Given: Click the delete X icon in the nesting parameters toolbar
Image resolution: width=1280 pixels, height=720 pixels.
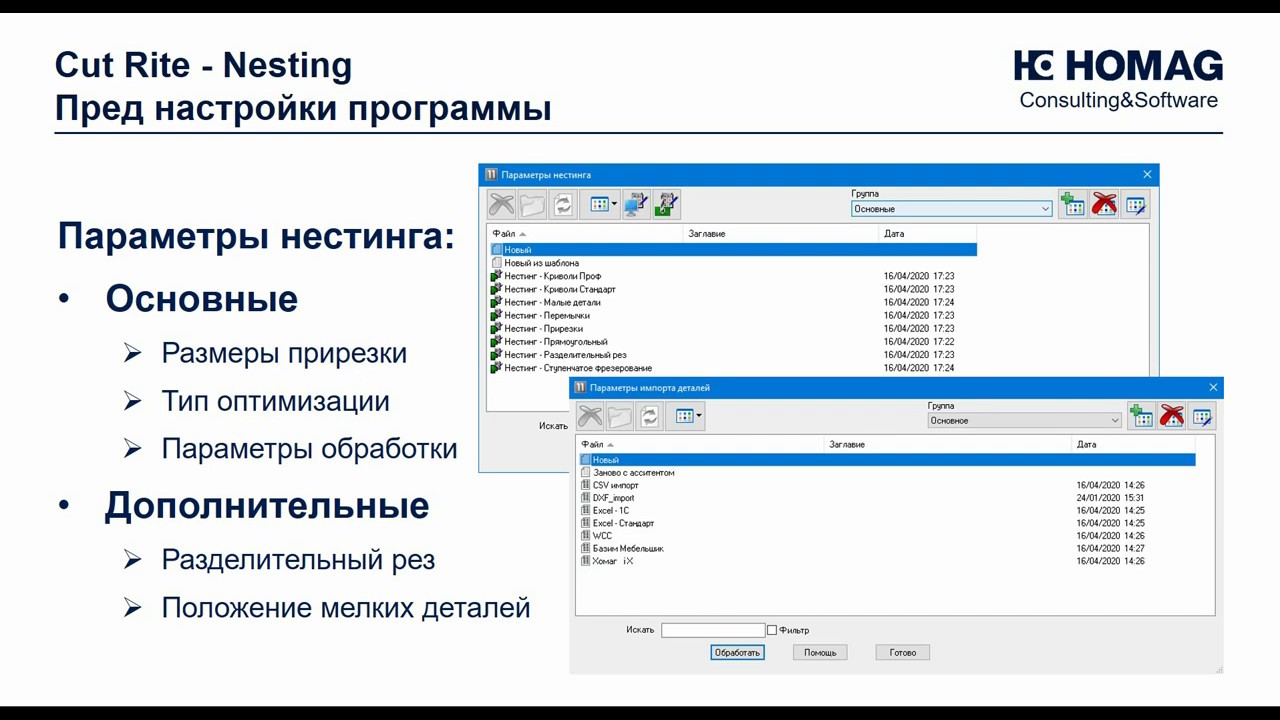Looking at the screenshot, I should (x=502, y=204).
